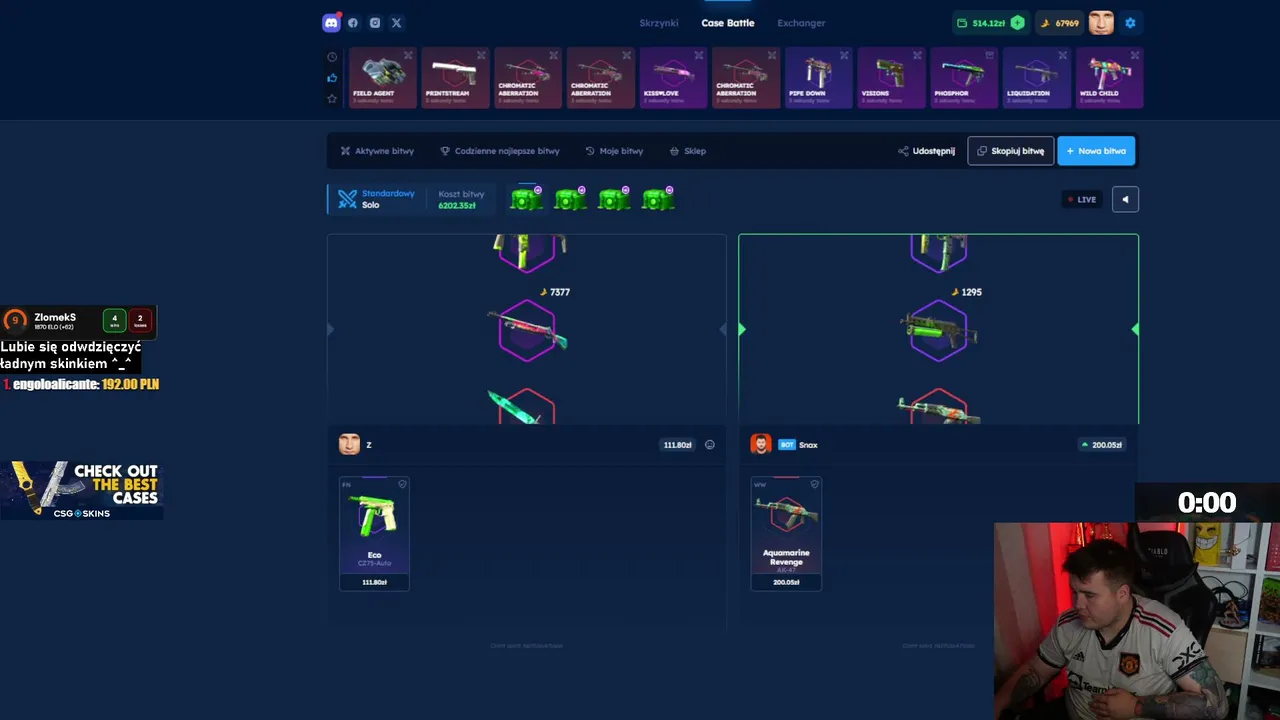Click the engoloalicante 192.00 PLN donation text
The width and height of the screenshot is (1280, 720).
[x=80, y=384]
